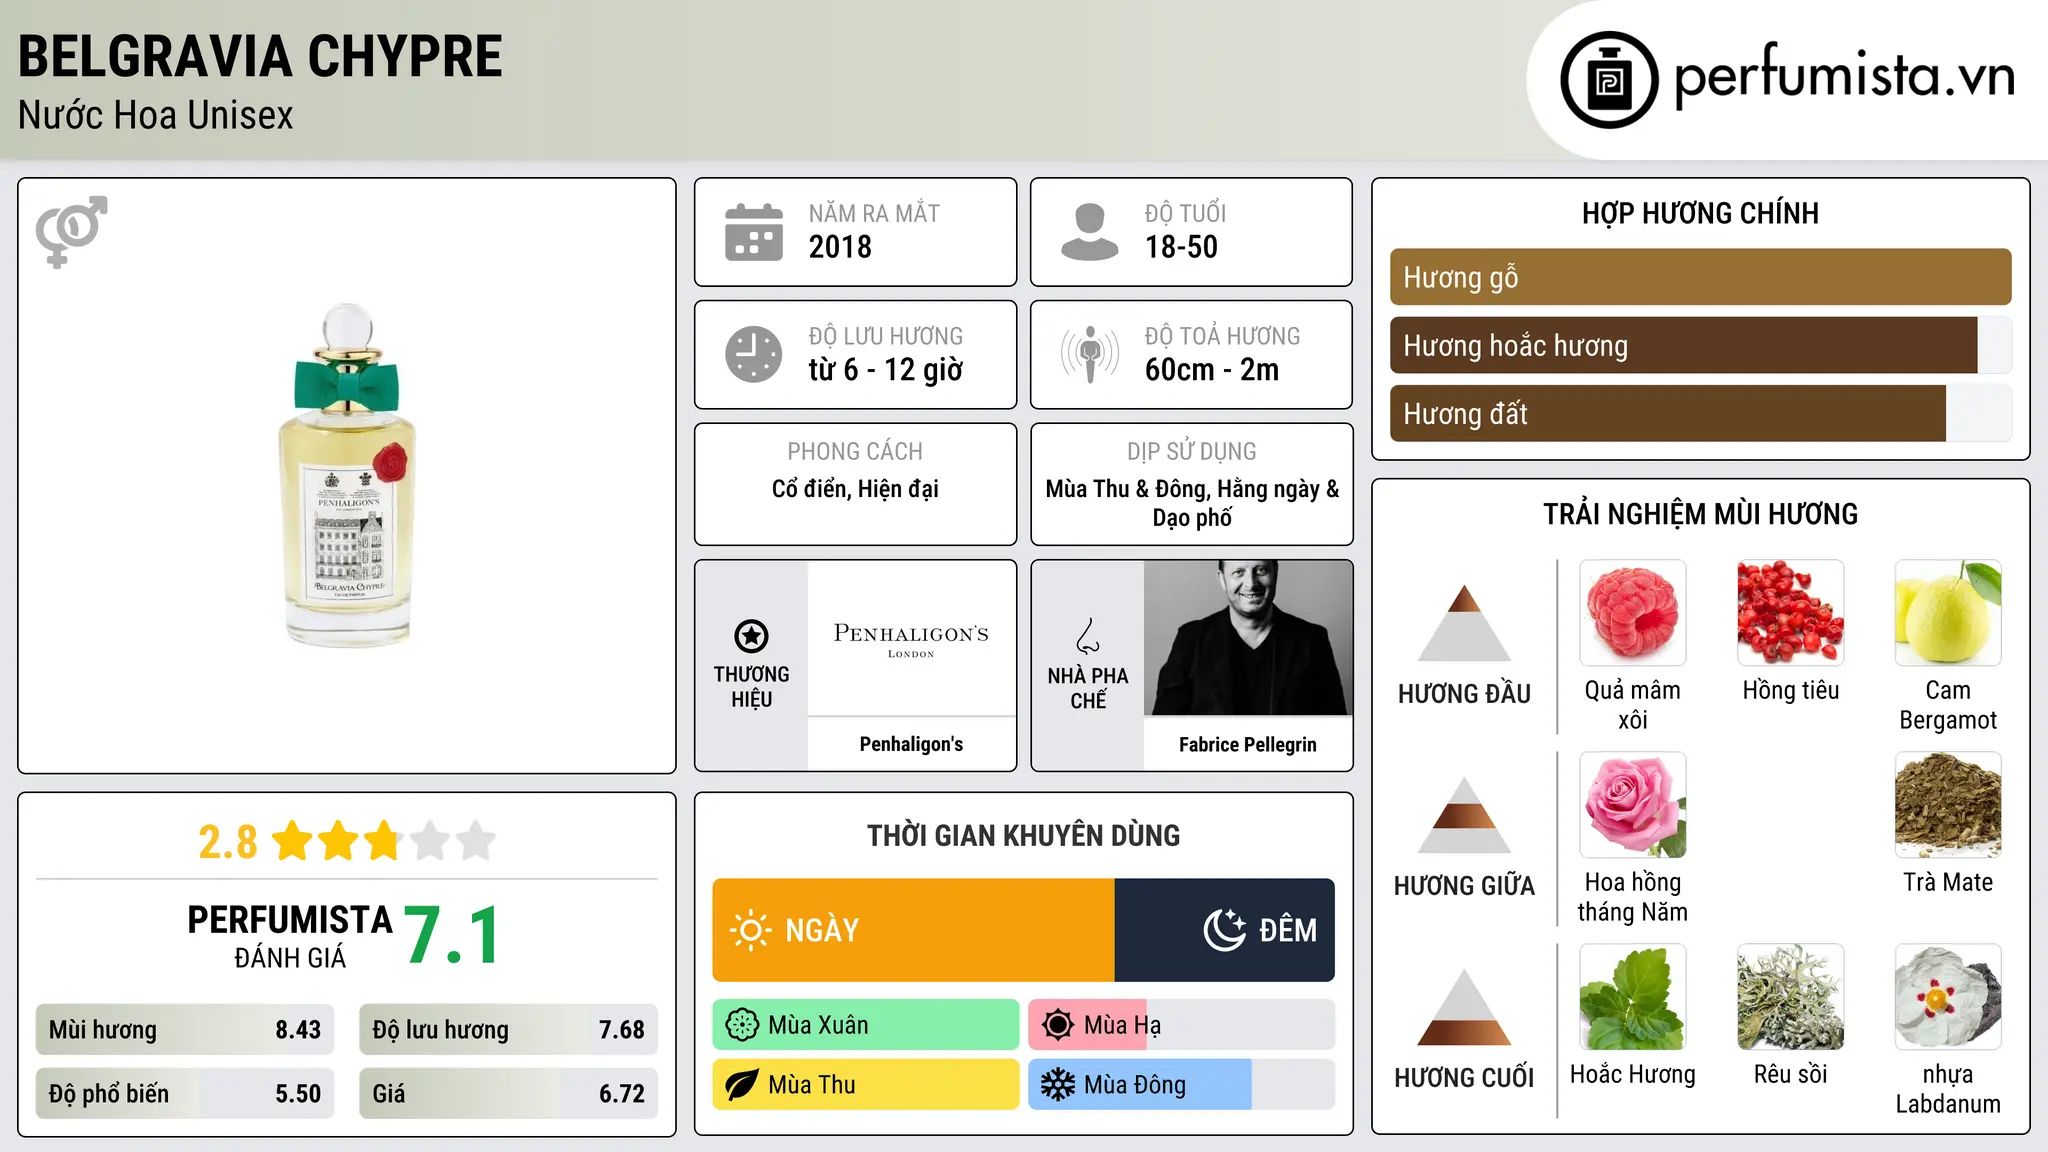
Task: Click the TRẢI NGHIỆM MÙI HƯƠNG heading
Action: point(1700,514)
